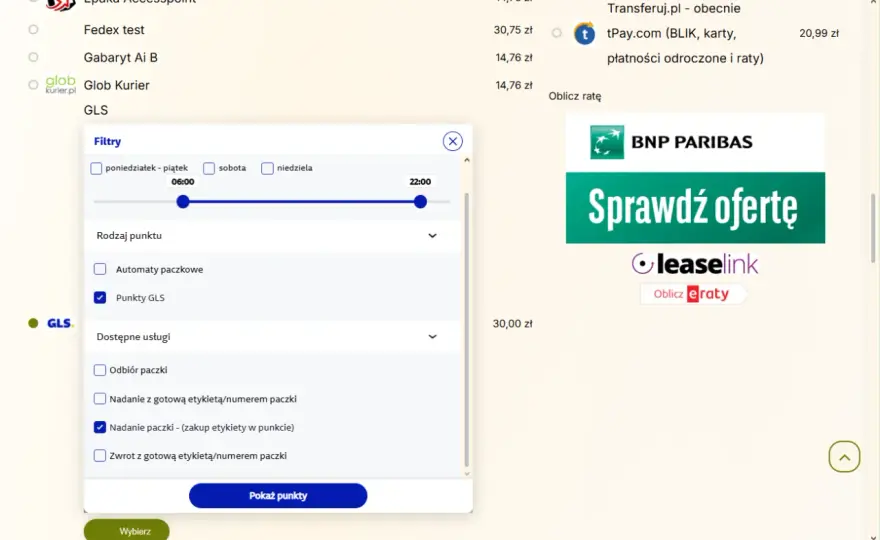Click the tPay.com round logo

(584, 34)
